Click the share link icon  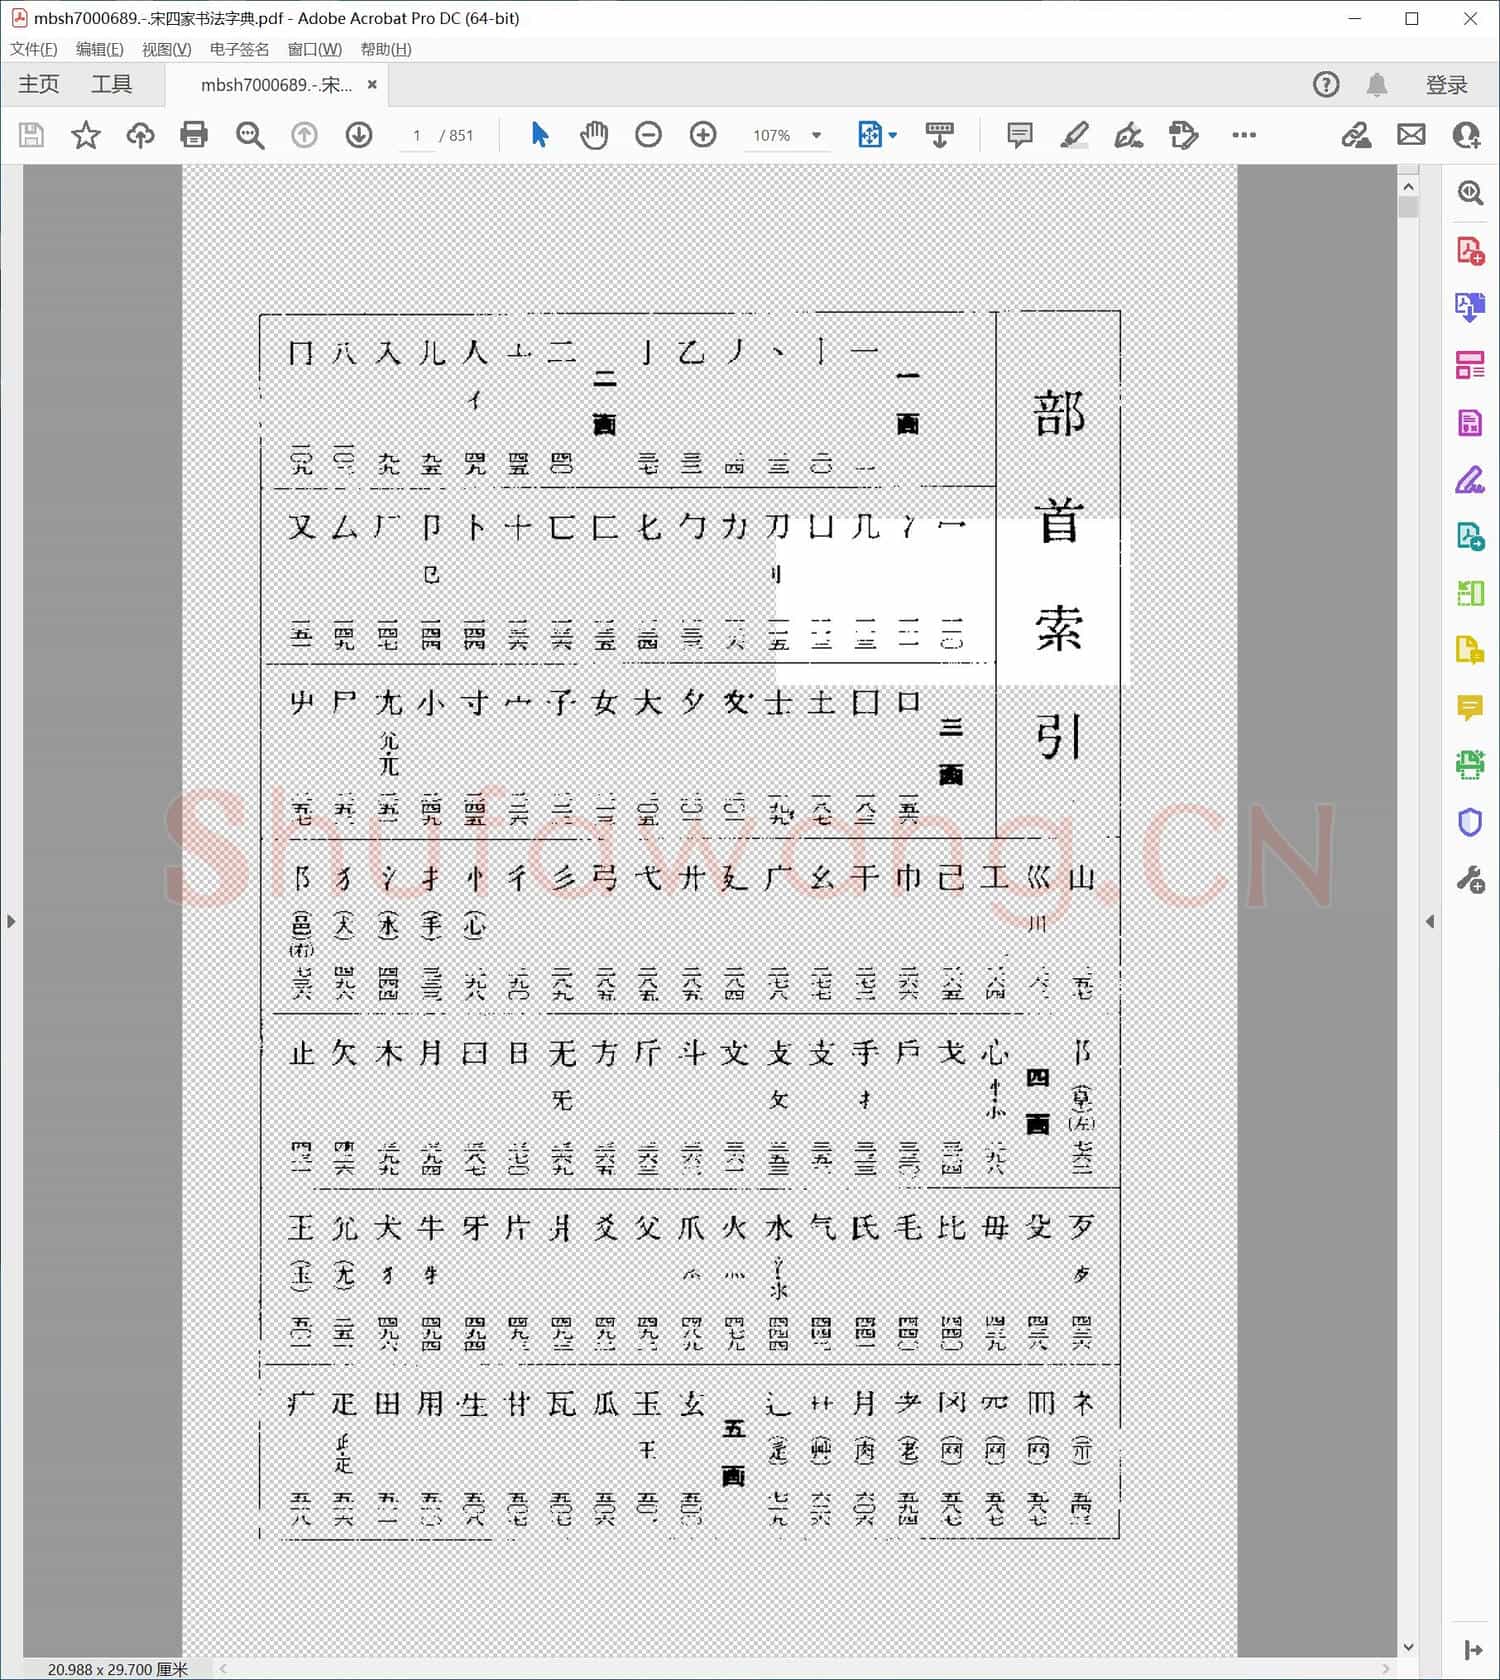point(1356,135)
